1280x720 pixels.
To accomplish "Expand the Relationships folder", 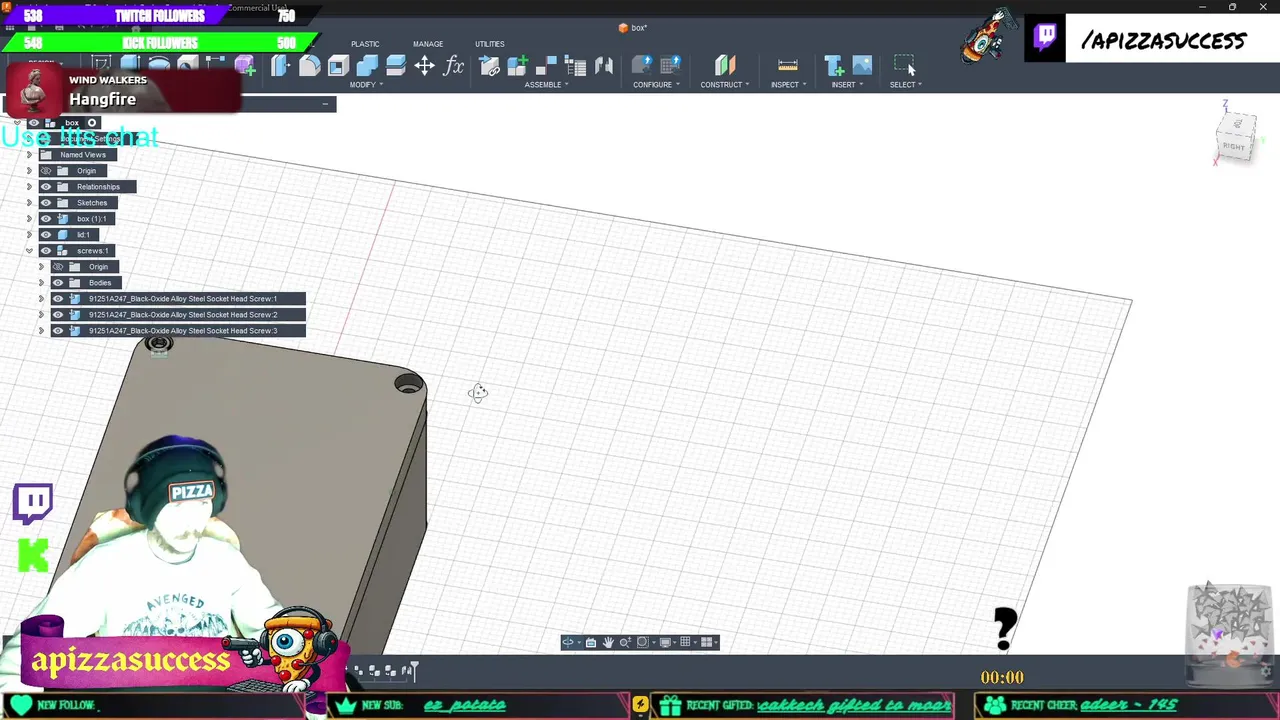I will click(29, 187).
